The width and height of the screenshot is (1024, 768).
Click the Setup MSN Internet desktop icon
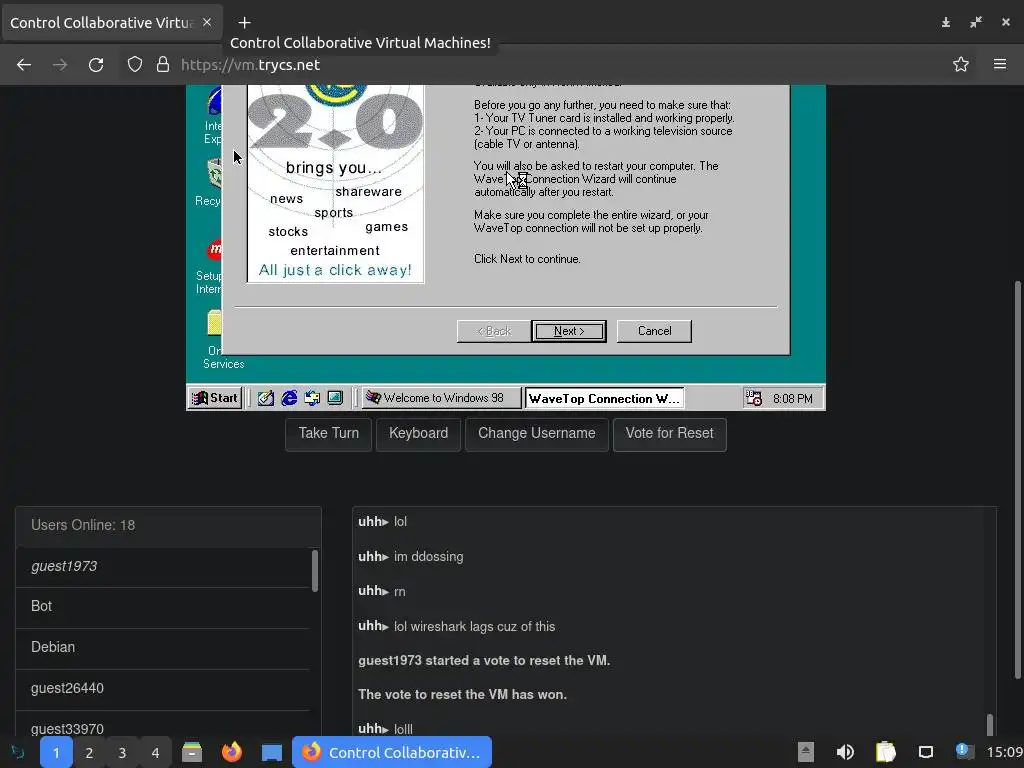pos(210,267)
